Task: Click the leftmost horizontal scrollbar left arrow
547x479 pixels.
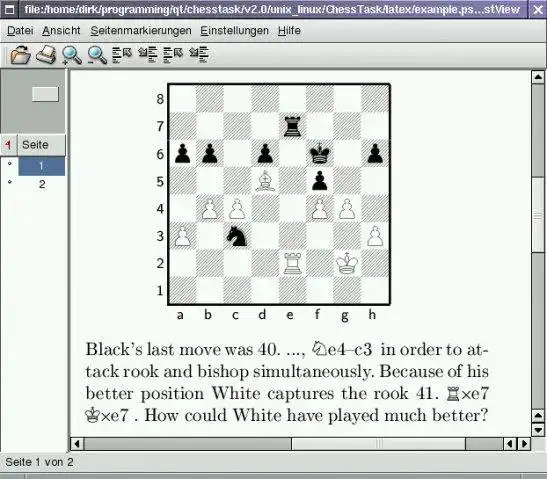Action: click(x=77, y=444)
